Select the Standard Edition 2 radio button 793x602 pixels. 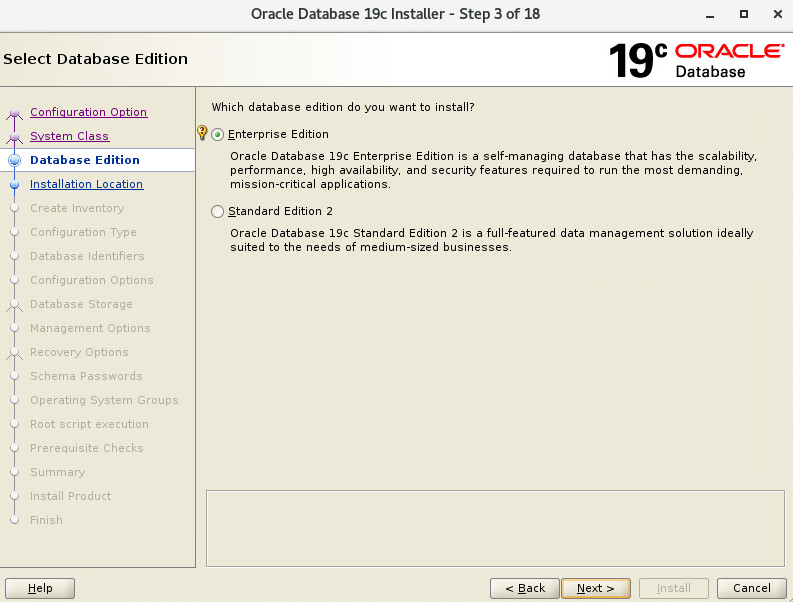point(217,211)
